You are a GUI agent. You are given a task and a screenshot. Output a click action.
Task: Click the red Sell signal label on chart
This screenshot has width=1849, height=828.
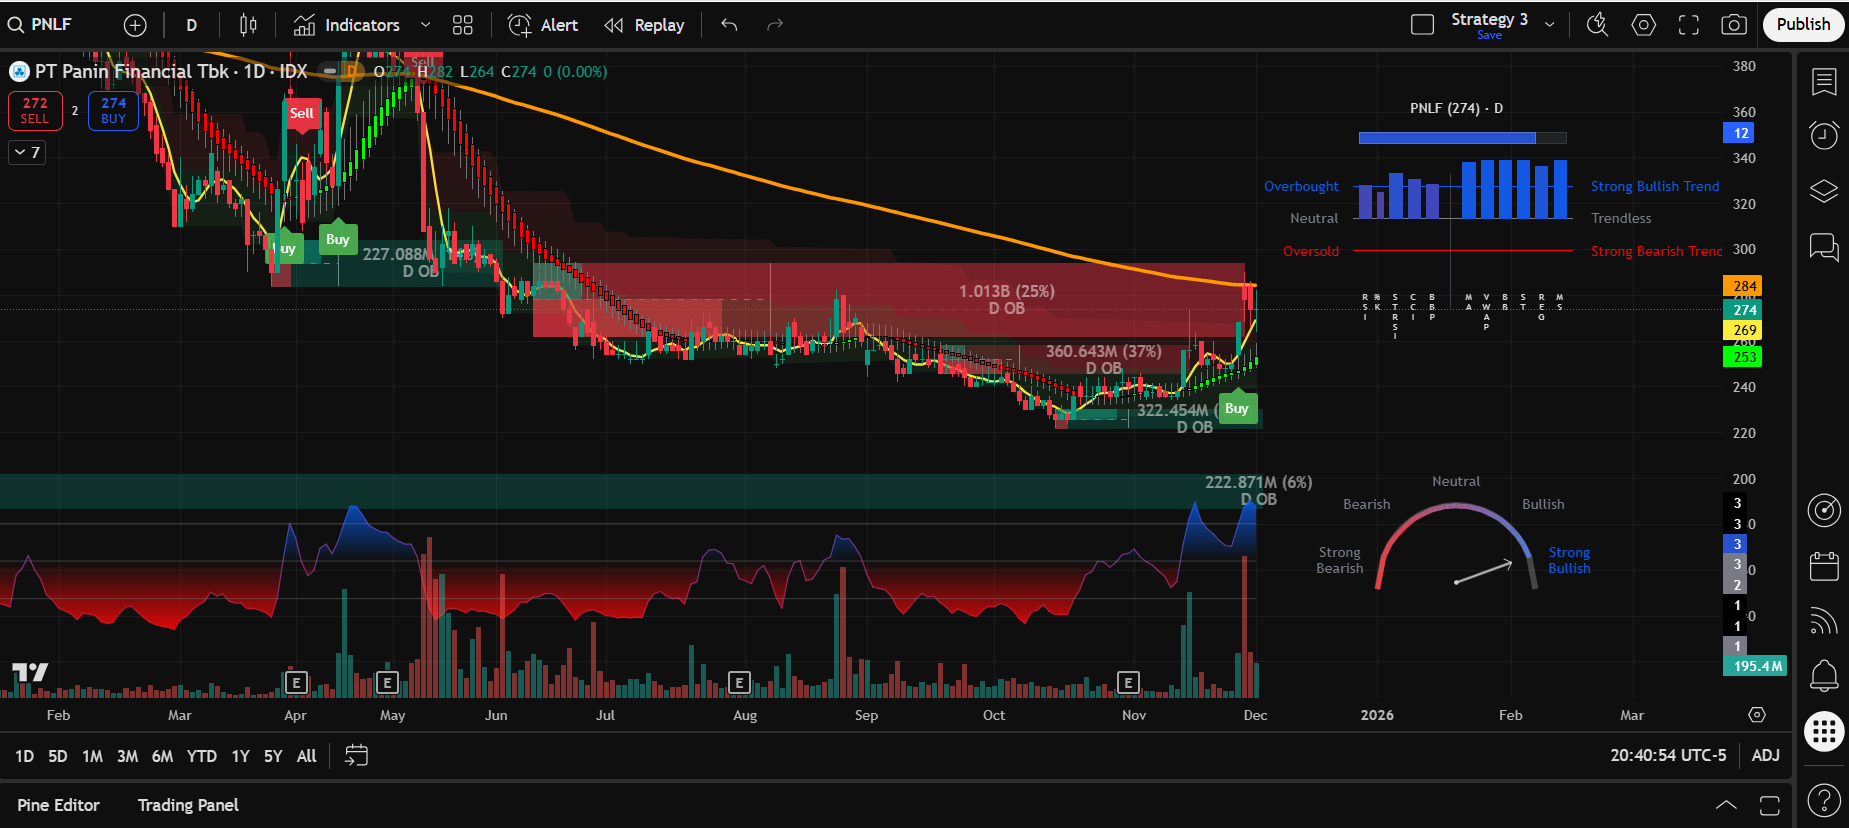302,114
